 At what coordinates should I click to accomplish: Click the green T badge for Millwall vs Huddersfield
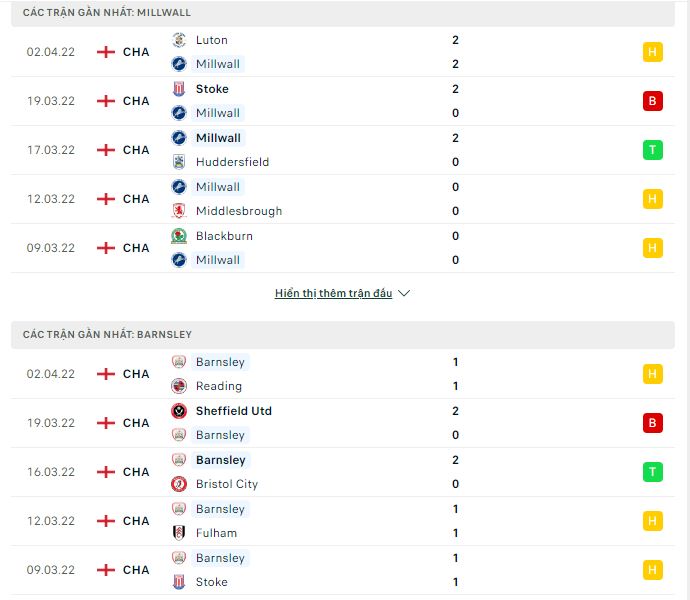pyautogui.click(x=652, y=150)
